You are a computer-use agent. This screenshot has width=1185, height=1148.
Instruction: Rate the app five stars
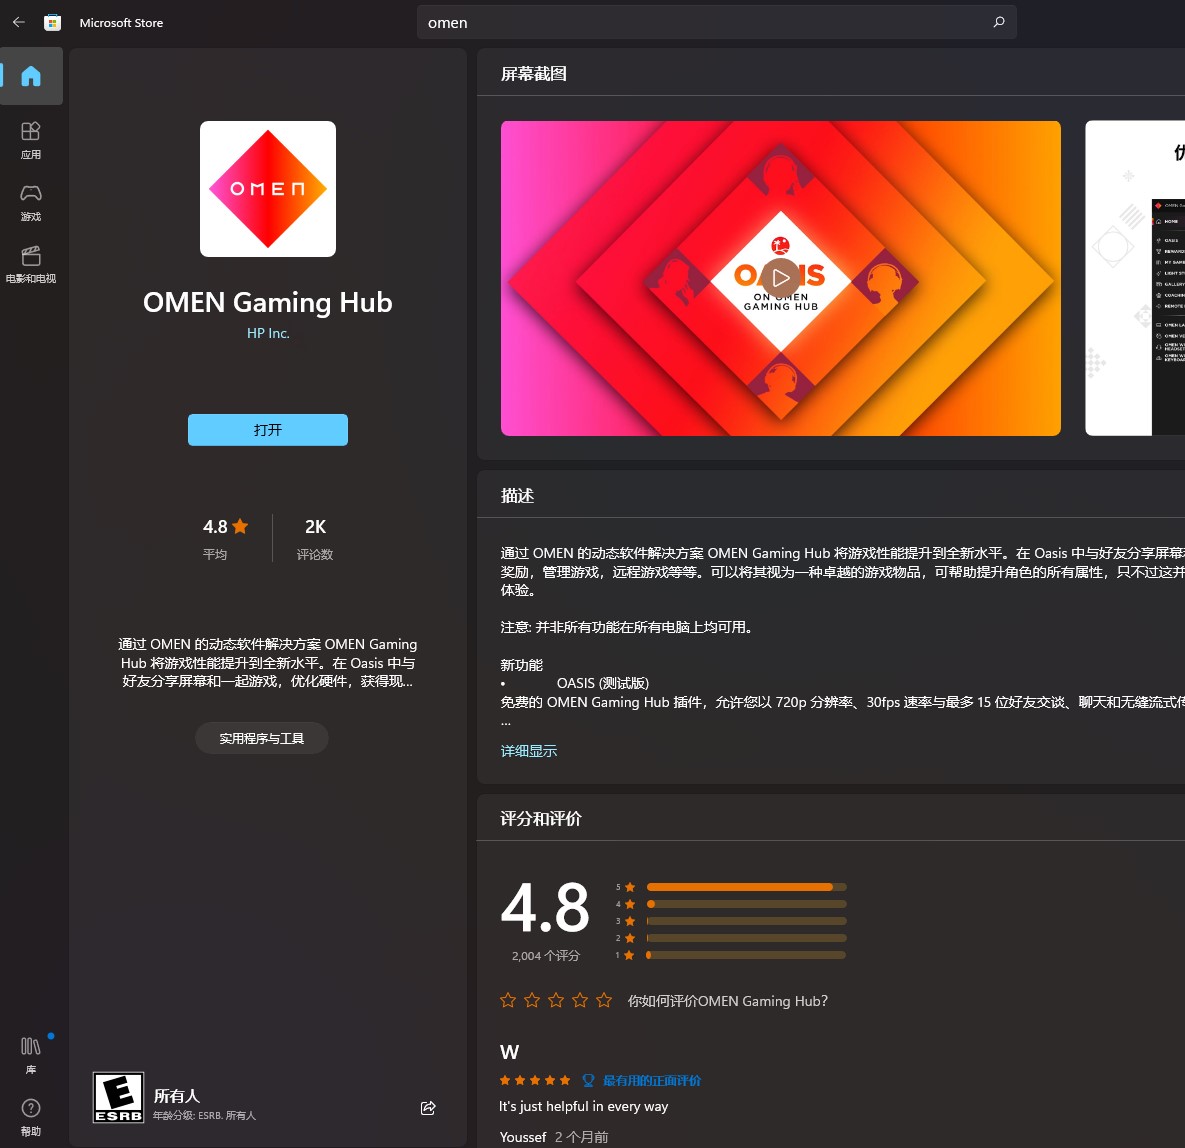pos(604,1001)
